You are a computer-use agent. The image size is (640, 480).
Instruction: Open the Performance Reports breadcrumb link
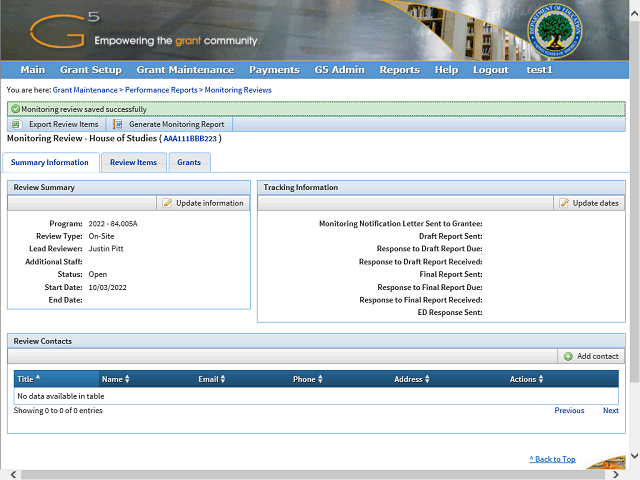(162, 90)
